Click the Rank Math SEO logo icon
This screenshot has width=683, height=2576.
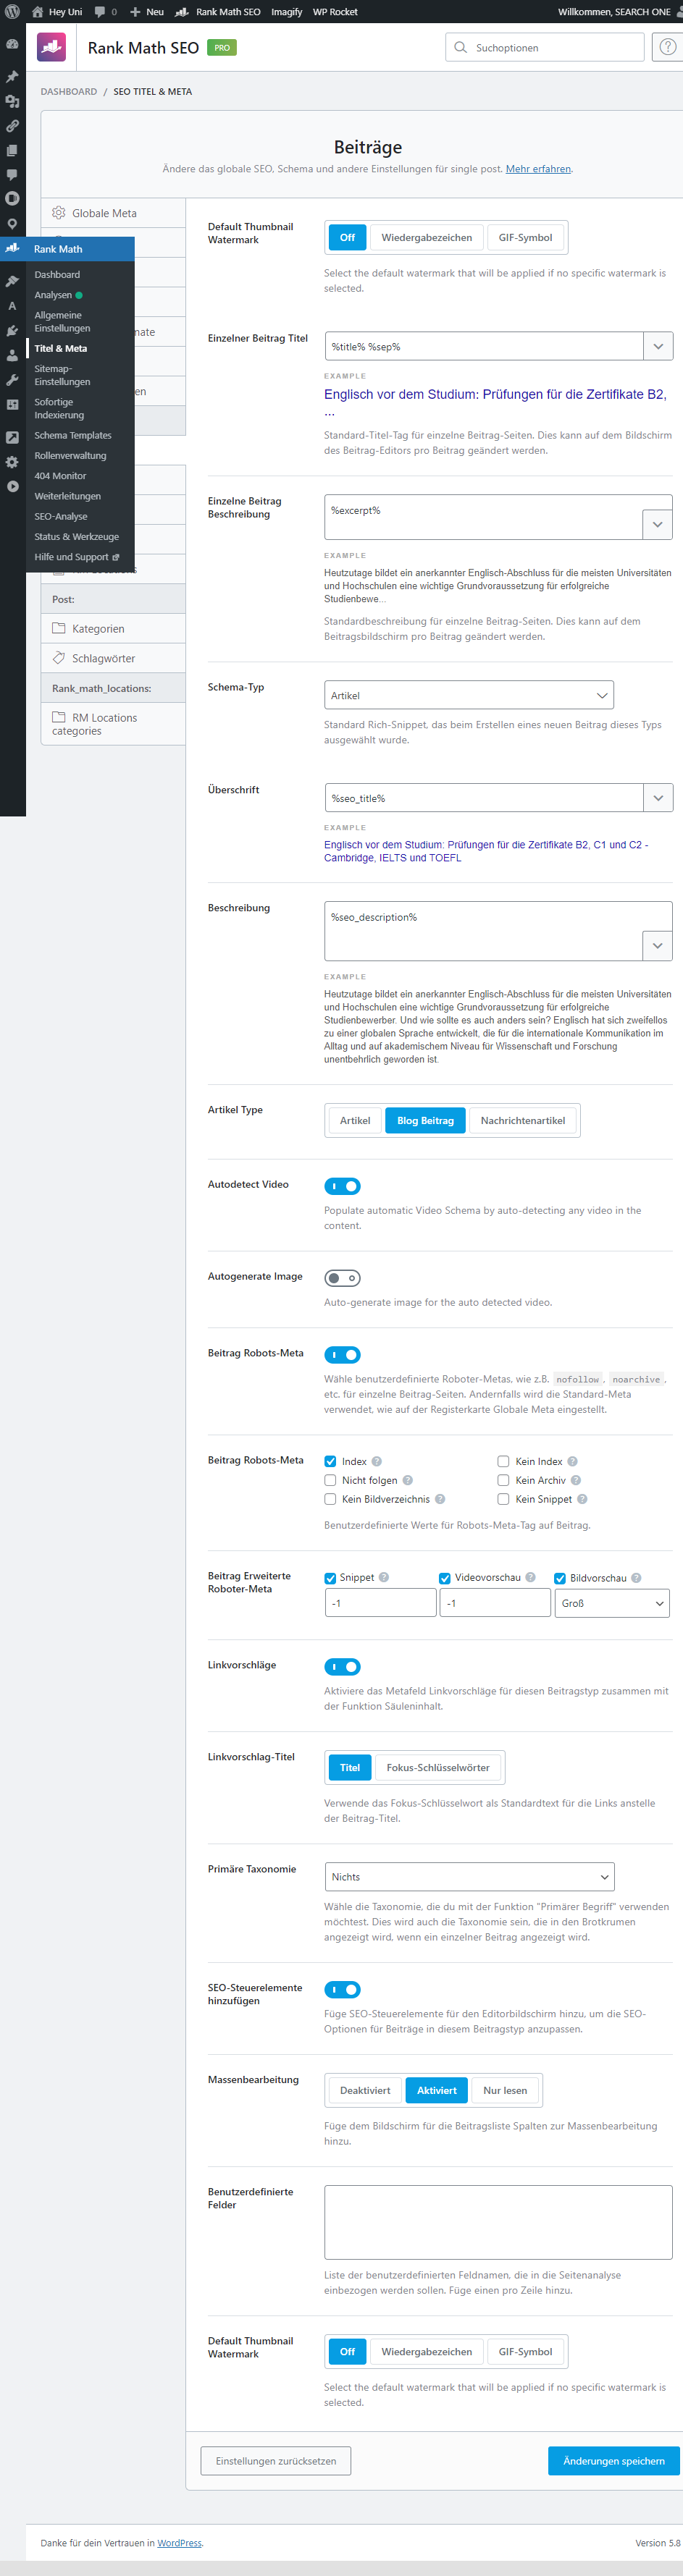click(51, 47)
